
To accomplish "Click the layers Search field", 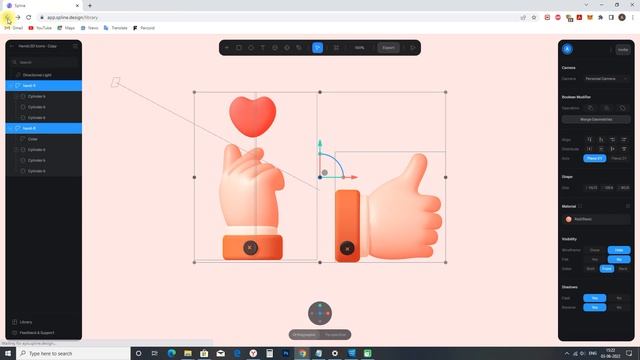I will pos(44,62).
